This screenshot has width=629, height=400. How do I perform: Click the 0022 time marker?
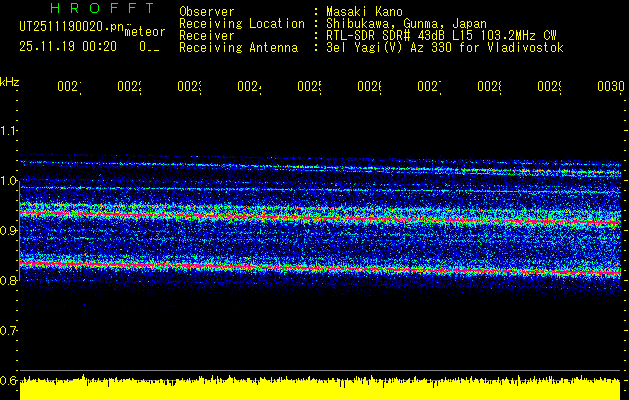[x=130, y=86]
